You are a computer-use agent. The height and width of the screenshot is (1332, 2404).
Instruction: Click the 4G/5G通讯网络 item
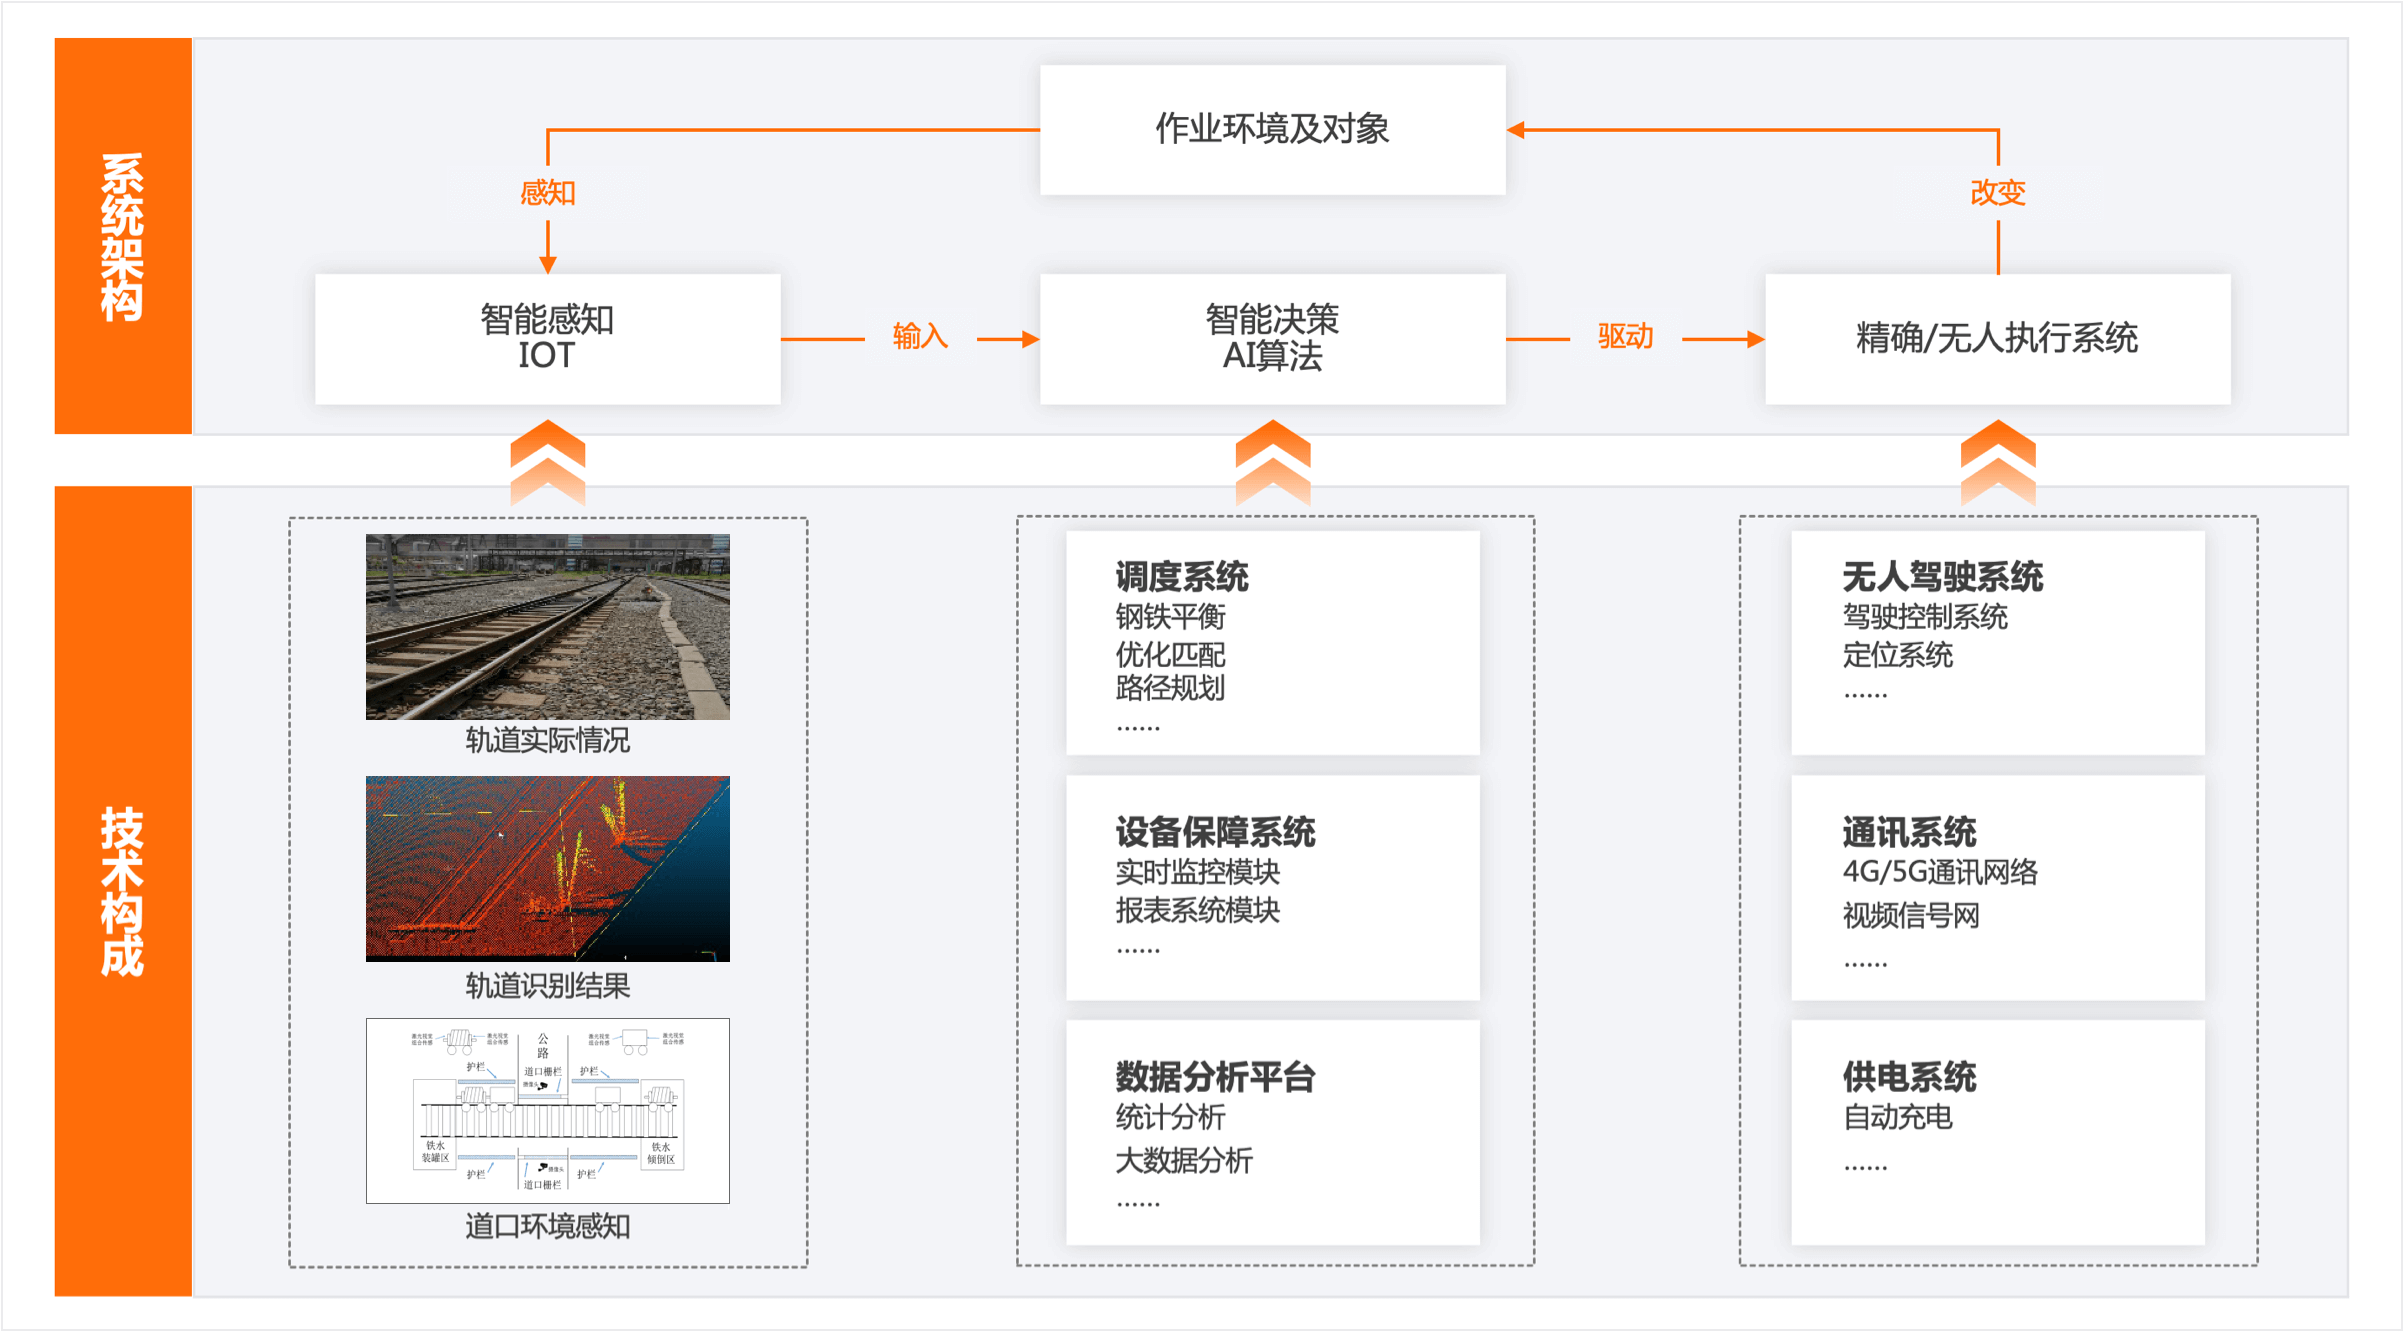1940,872
